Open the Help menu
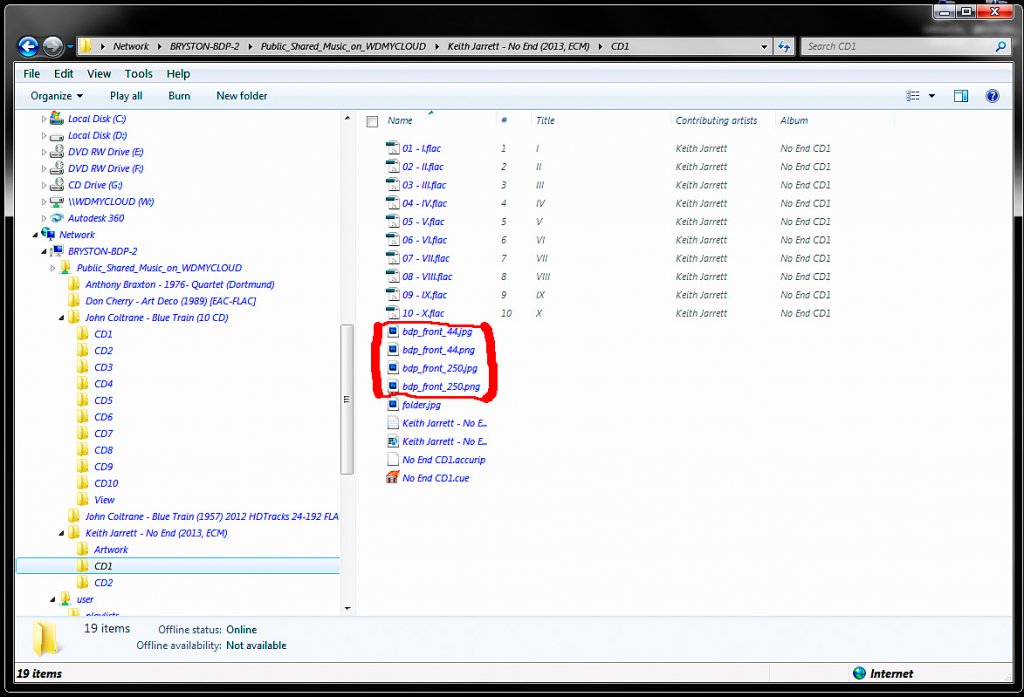 point(178,74)
